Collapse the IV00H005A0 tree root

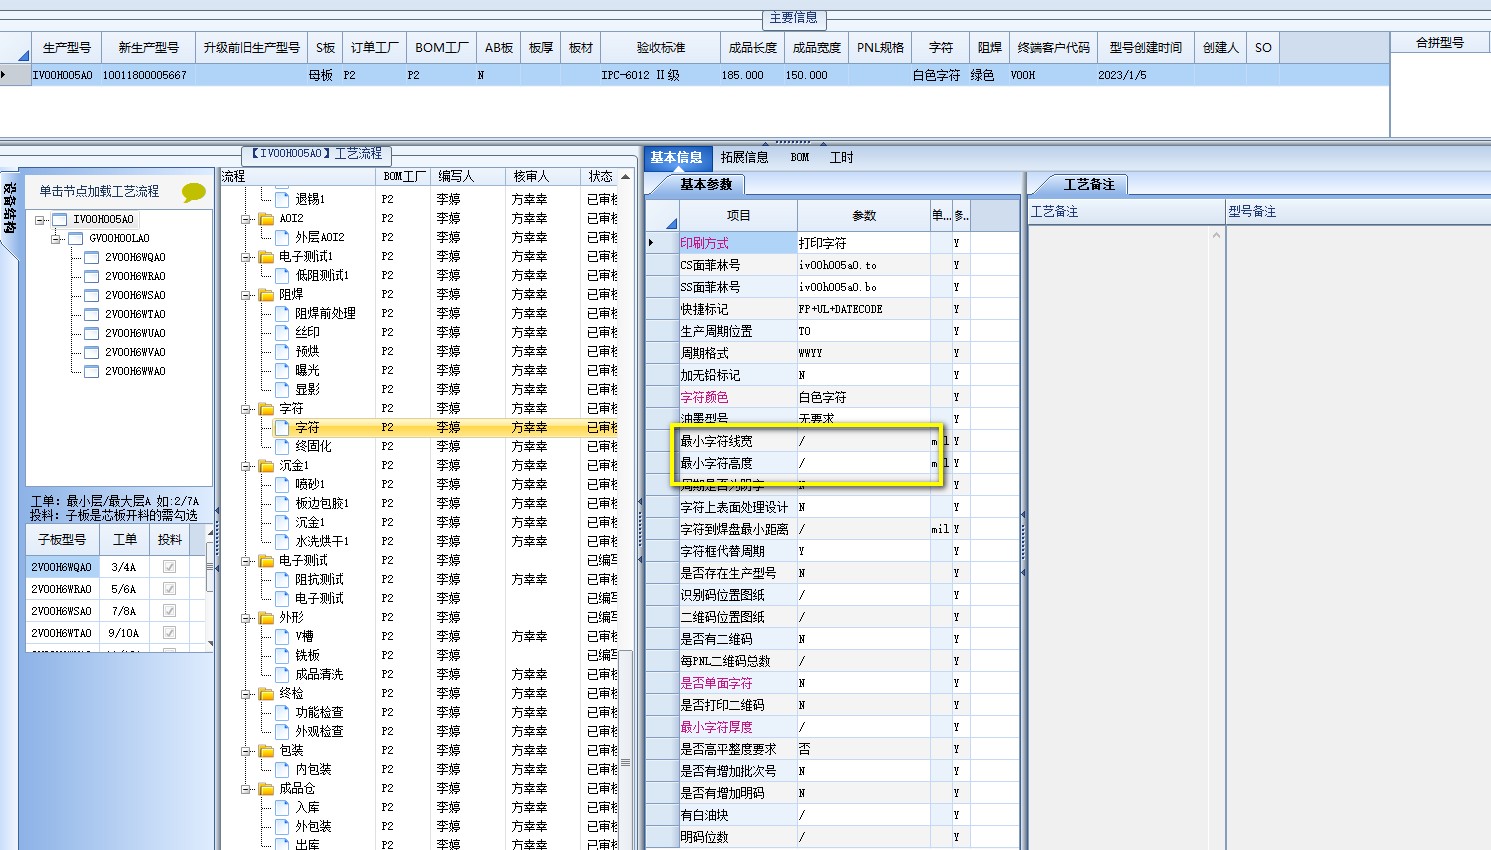[x=40, y=220]
